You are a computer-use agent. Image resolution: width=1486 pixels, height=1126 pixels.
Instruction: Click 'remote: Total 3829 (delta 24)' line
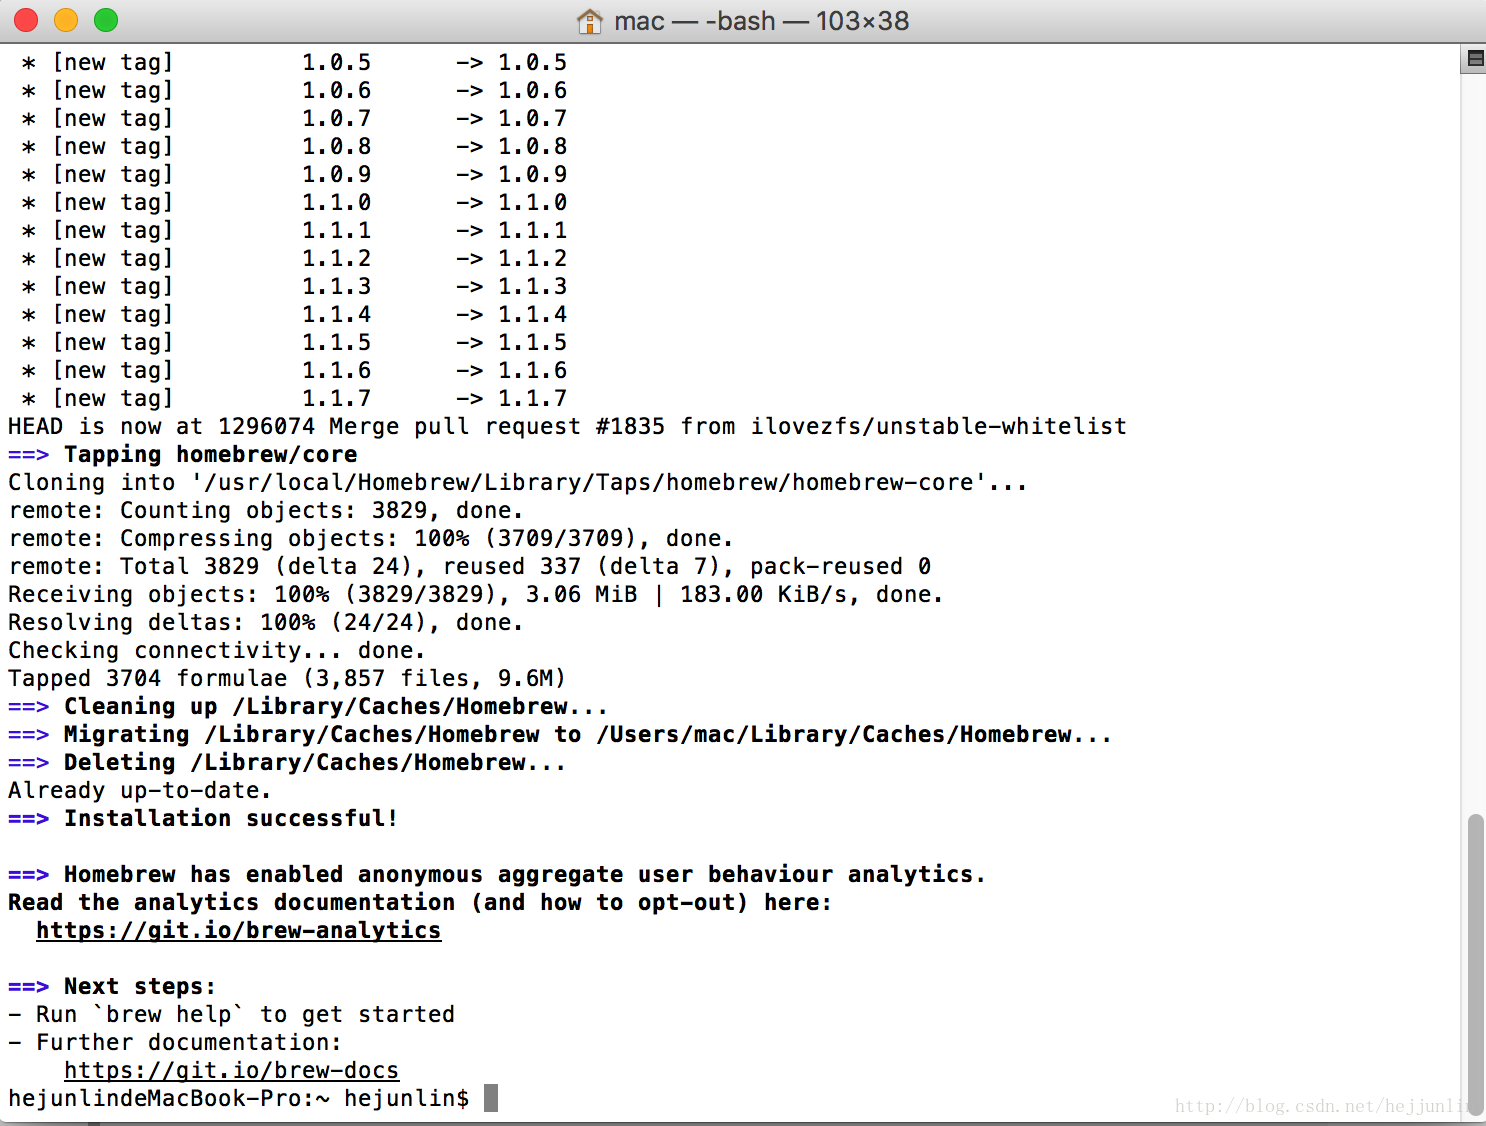(470, 566)
